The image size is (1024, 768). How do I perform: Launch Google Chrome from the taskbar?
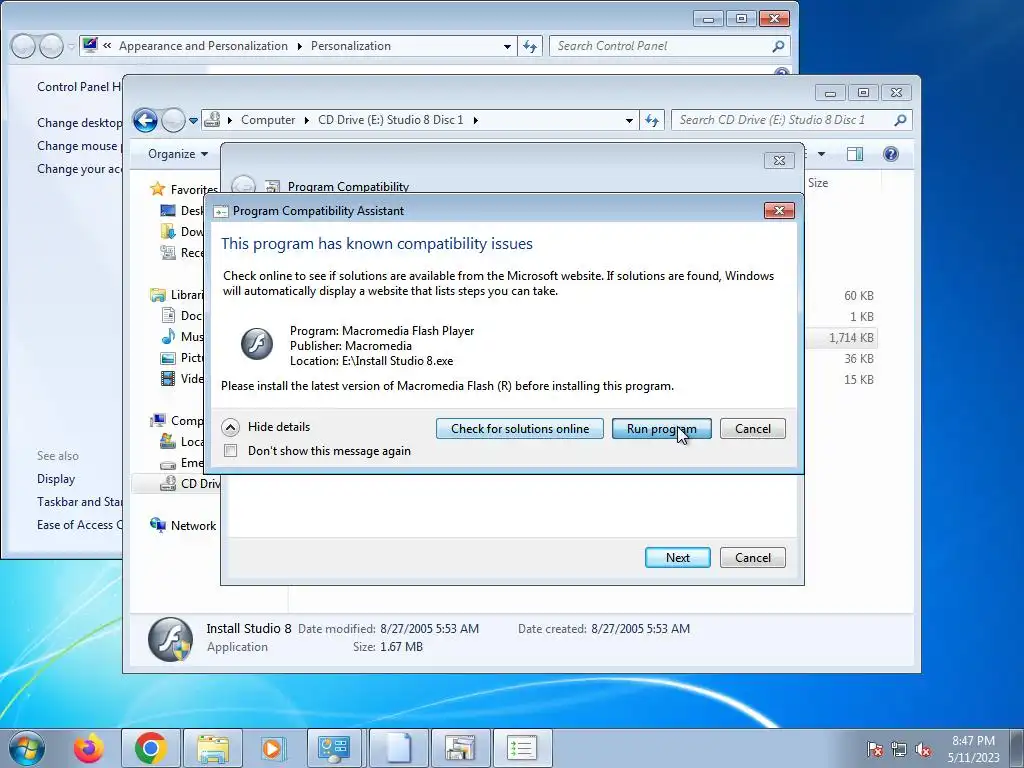[150, 748]
